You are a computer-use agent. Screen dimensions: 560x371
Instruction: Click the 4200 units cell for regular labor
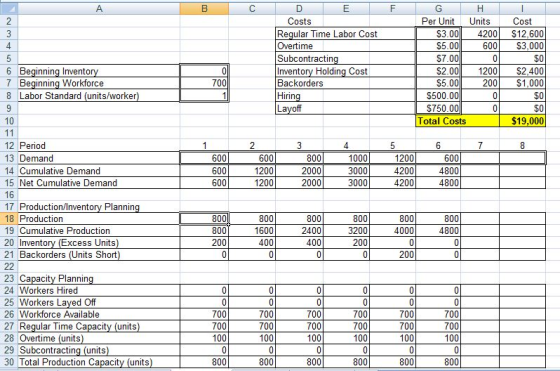pyautogui.click(x=480, y=34)
